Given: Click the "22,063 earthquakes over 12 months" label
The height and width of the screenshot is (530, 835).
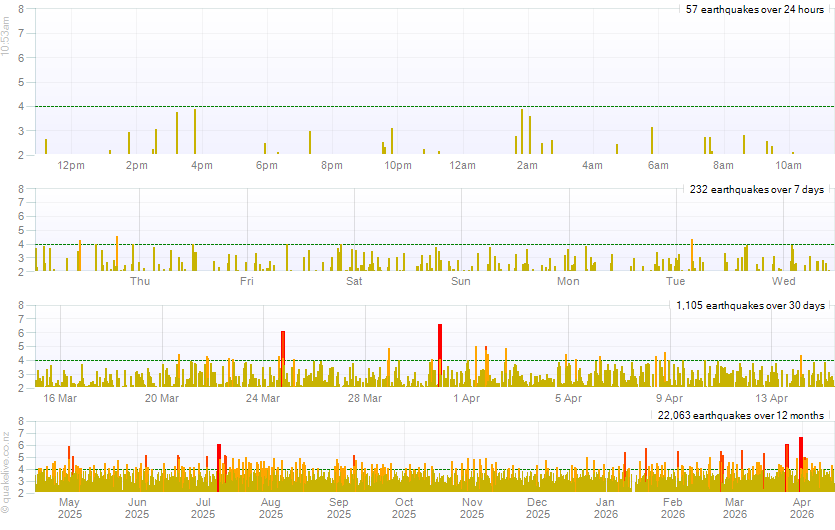Looking at the screenshot, I should point(741,415).
